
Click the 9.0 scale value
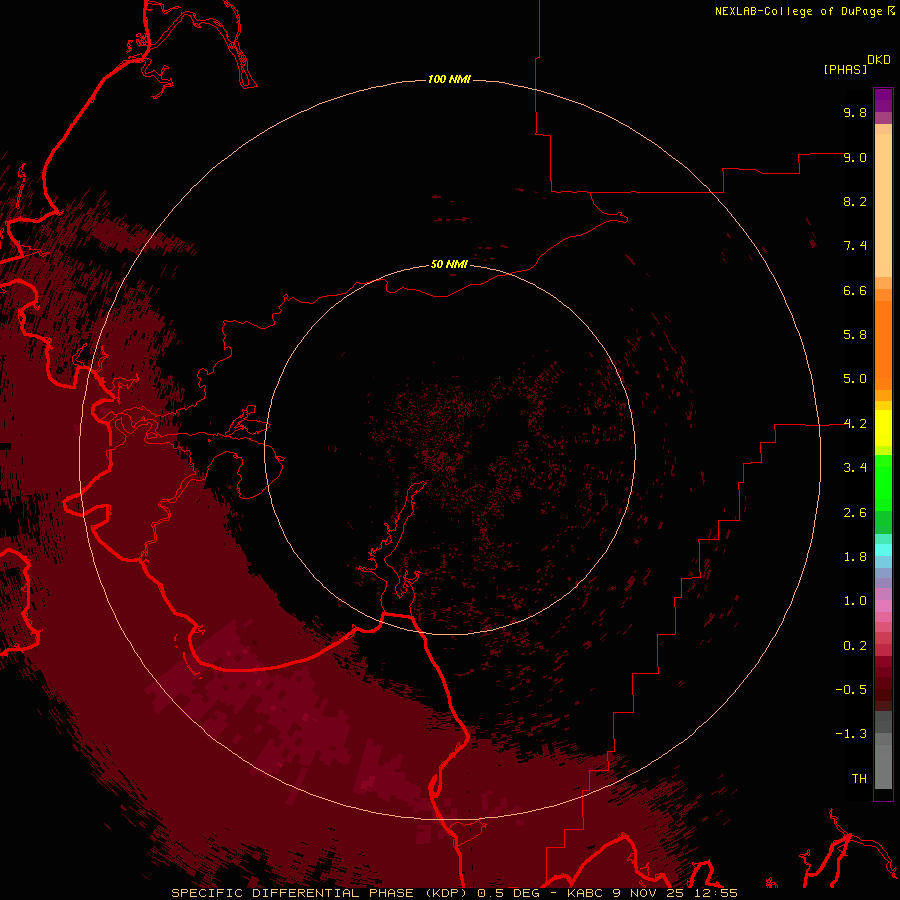pyautogui.click(x=855, y=157)
